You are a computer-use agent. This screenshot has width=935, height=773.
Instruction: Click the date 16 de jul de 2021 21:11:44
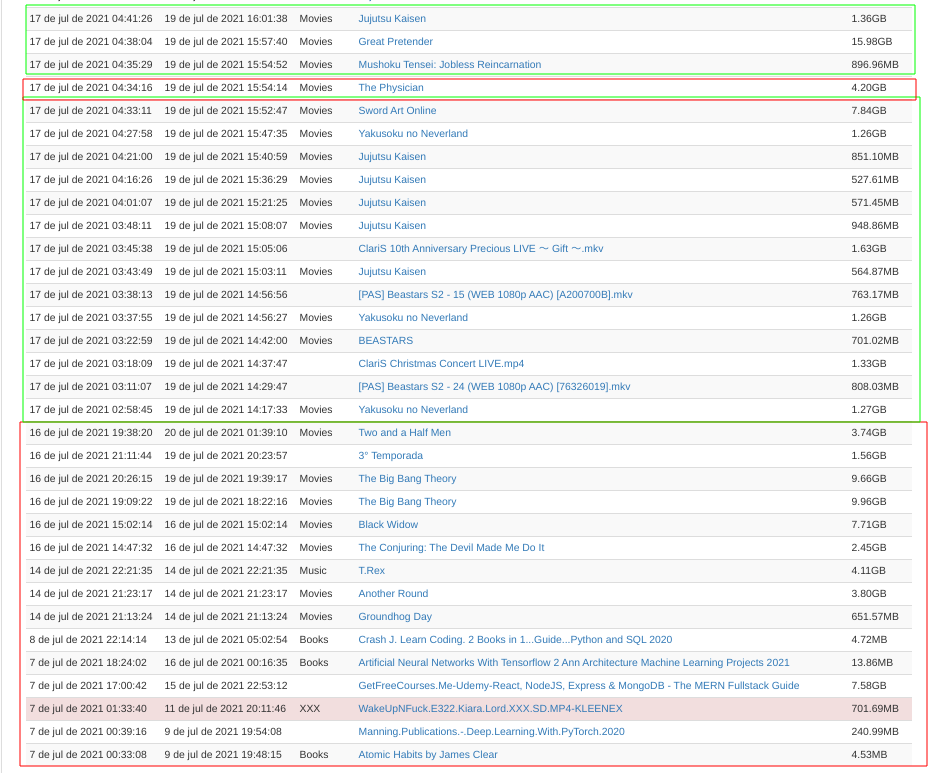click(x=91, y=456)
